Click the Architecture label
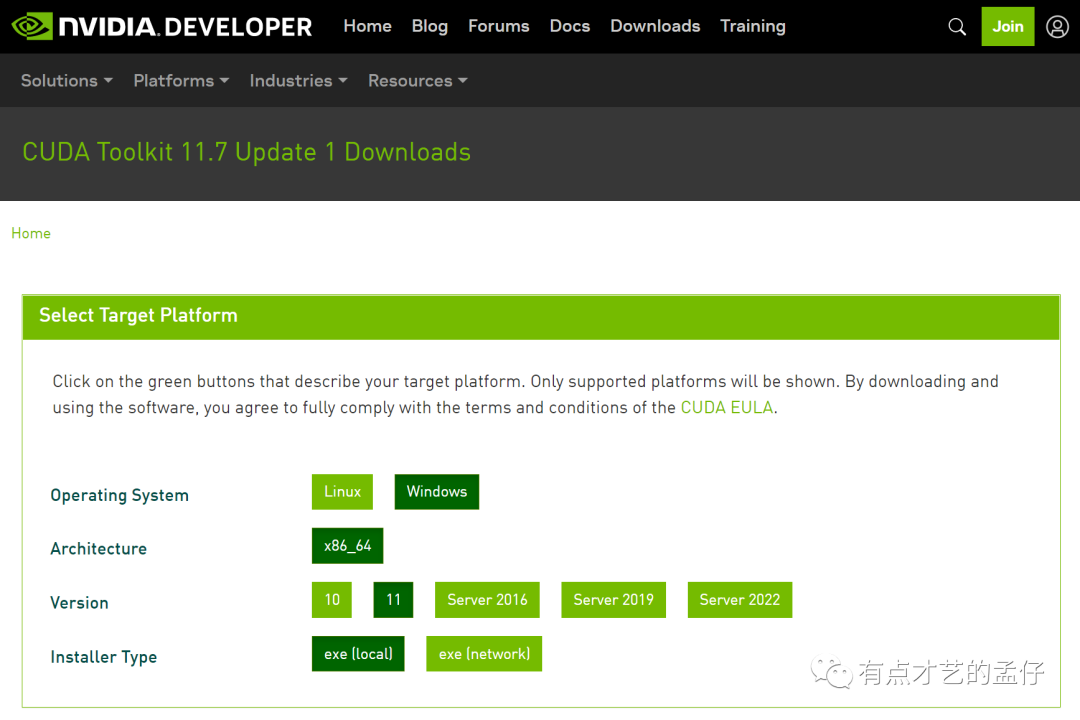Screen dimensions: 1080x720 pyautogui.click(x=98, y=549)
